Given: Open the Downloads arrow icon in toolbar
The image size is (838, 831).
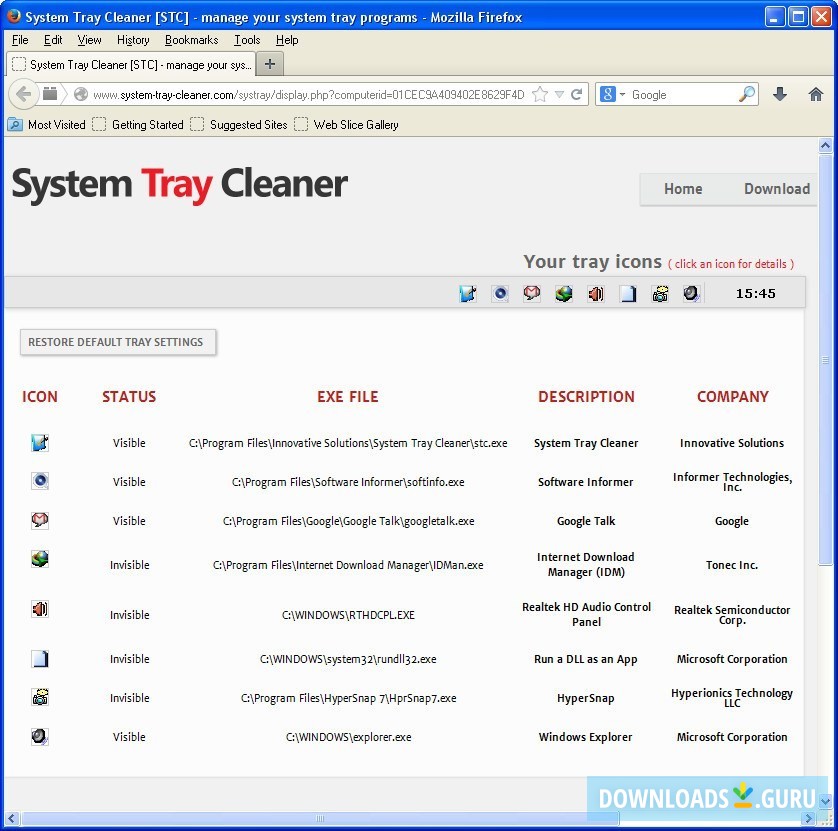Looking at the screenshot, I should click(780, 95).
